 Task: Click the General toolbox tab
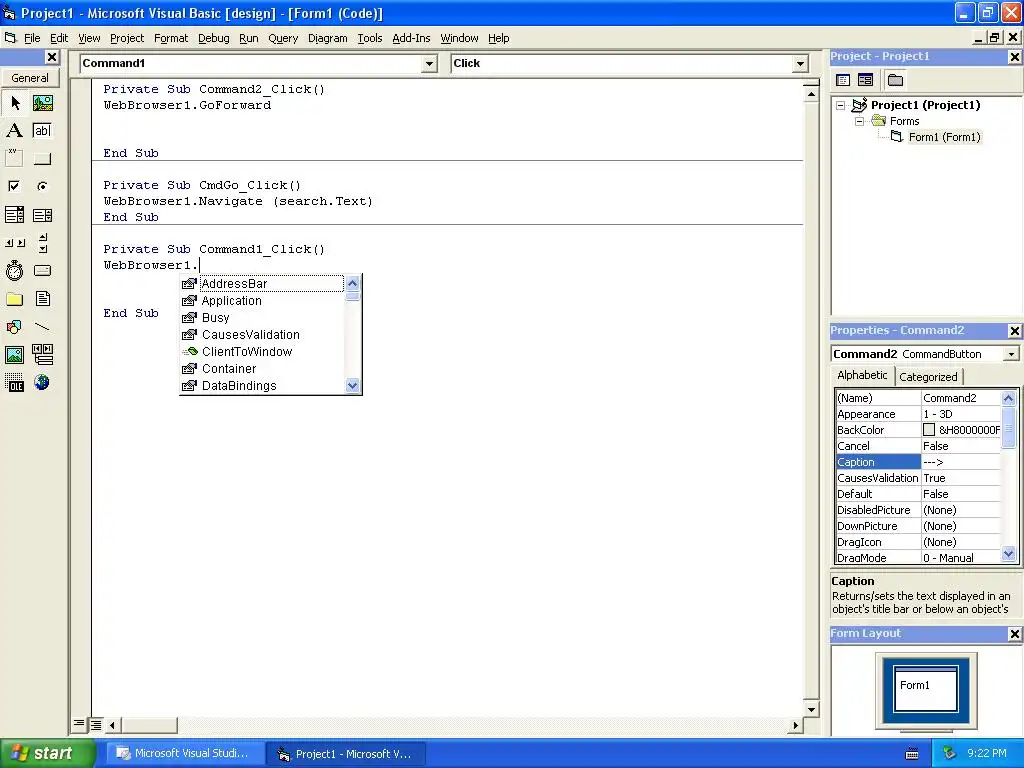[30, 78]
